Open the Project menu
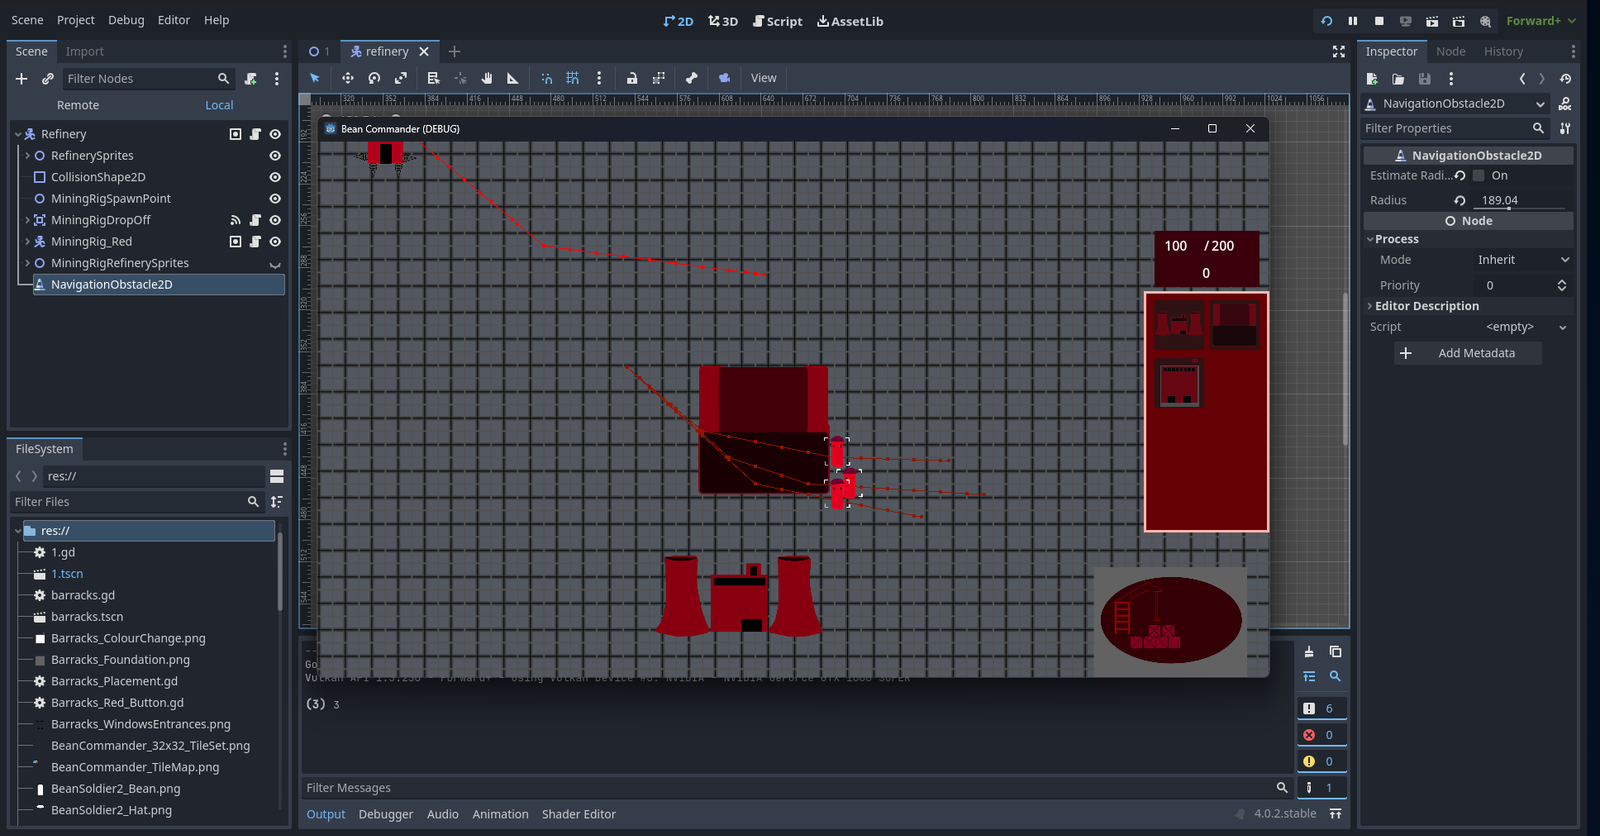This screenshot has height=836, width=1600. (x=76, y=20)
